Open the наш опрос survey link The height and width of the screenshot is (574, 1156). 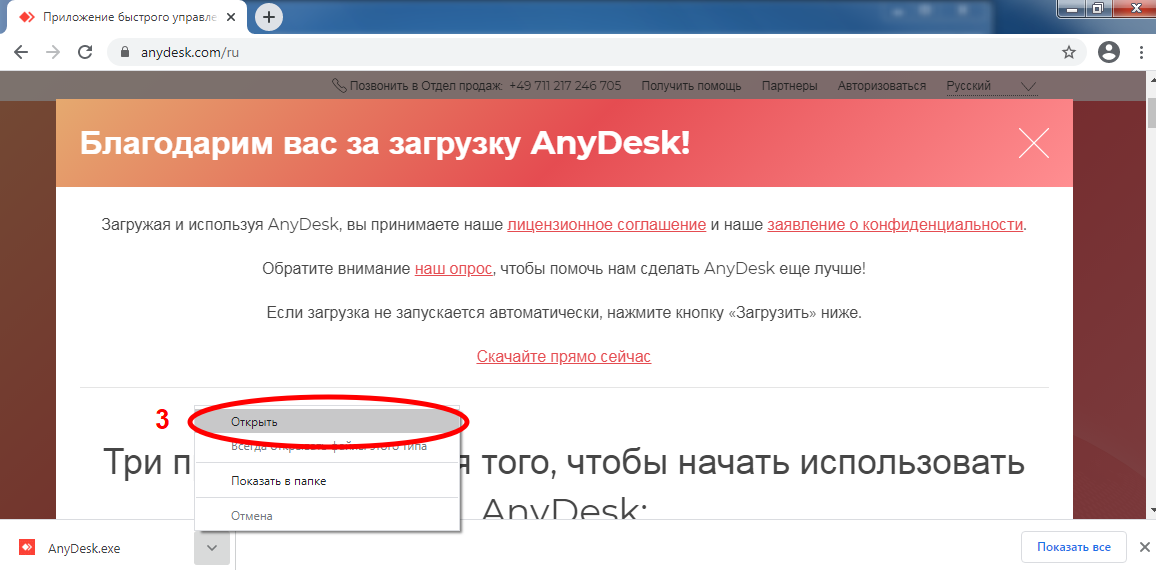pos(453,268)
